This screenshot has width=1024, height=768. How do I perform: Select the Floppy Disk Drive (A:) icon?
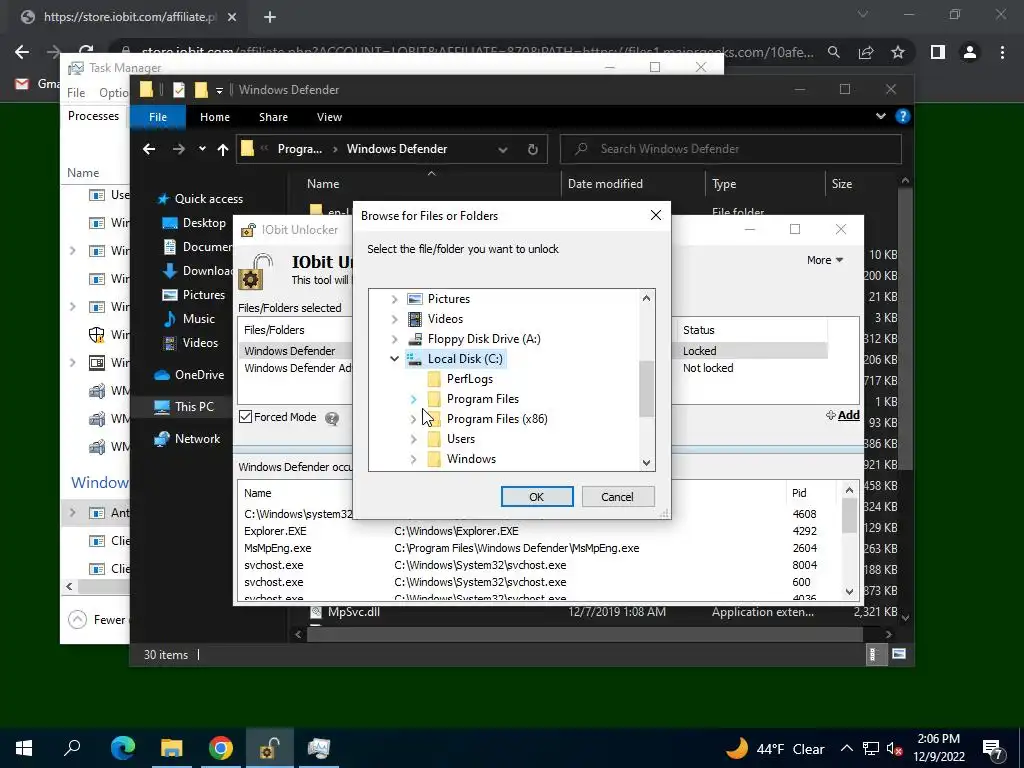[415, 339]
